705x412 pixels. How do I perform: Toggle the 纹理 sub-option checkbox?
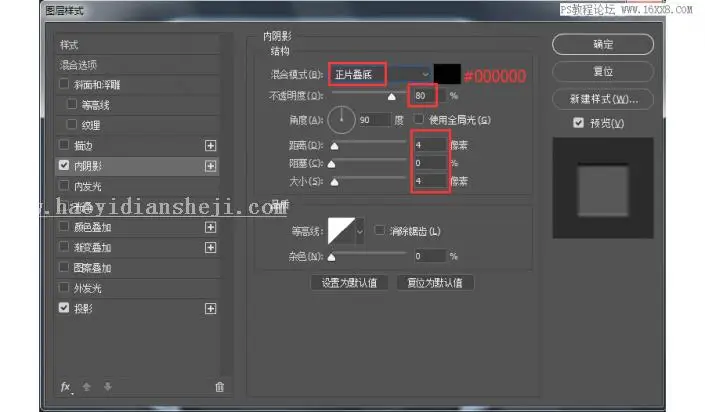[x=71, y=124]
